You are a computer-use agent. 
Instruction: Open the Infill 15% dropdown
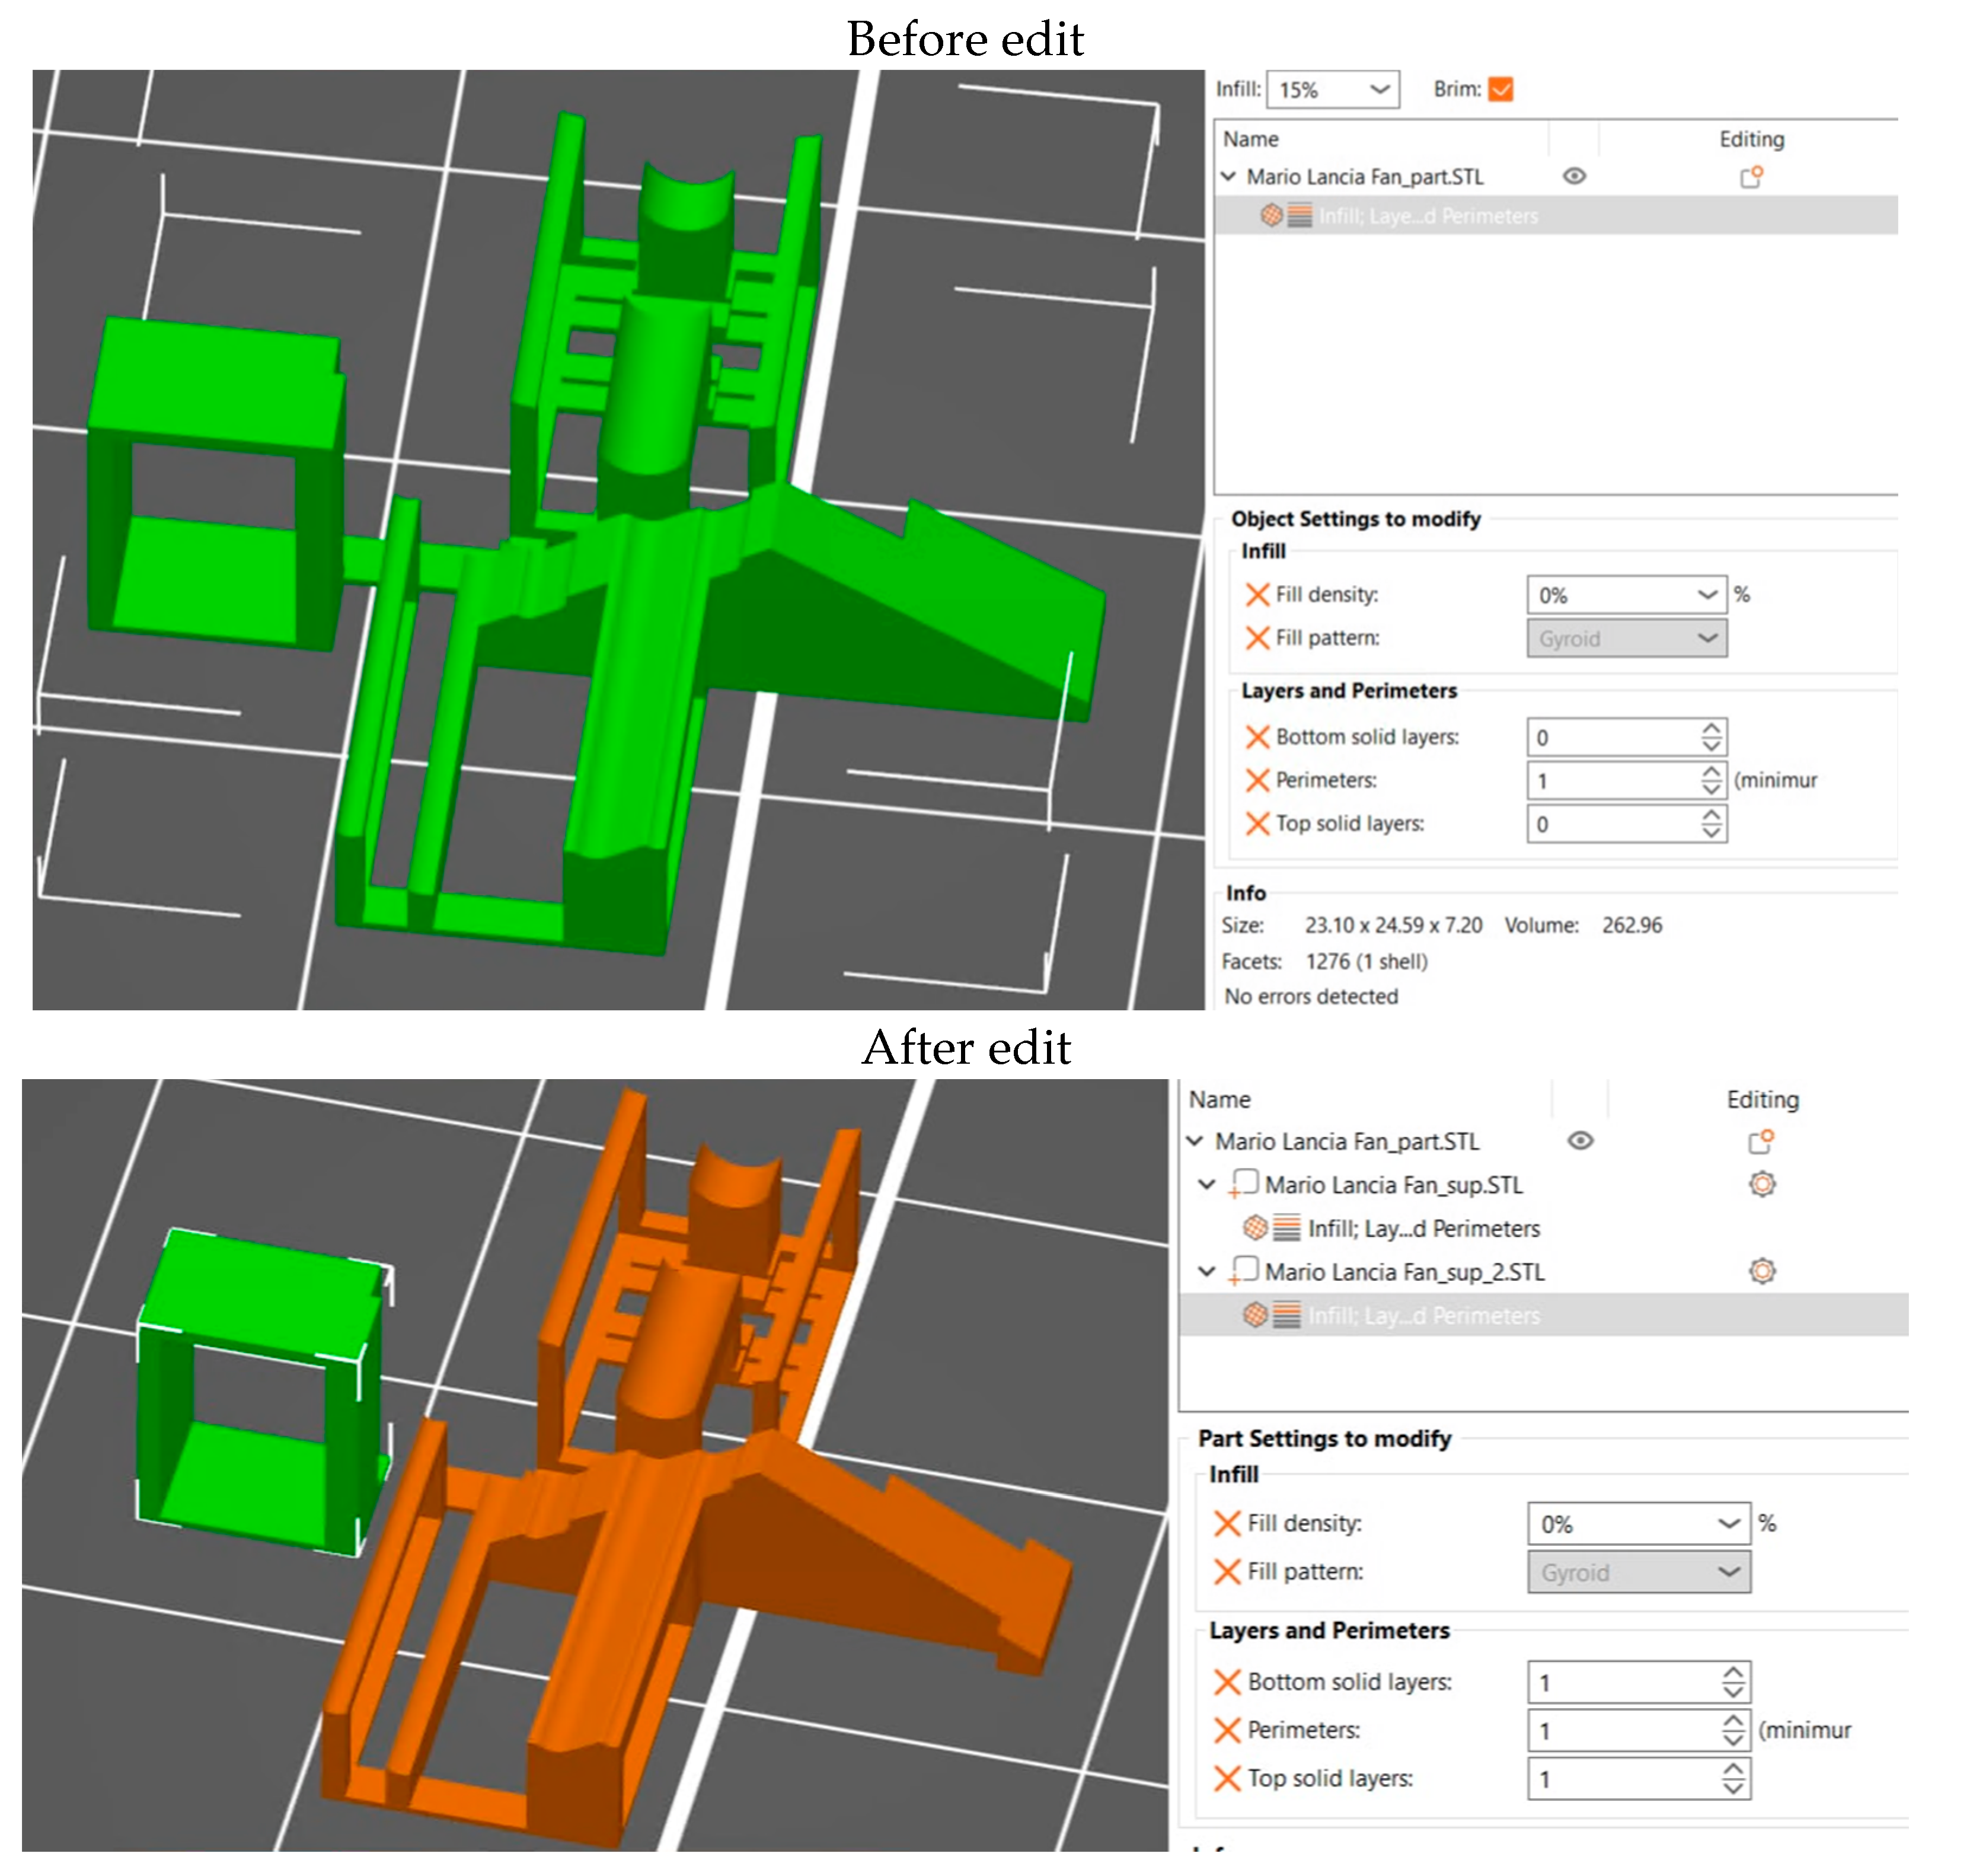click(1380, 89)
